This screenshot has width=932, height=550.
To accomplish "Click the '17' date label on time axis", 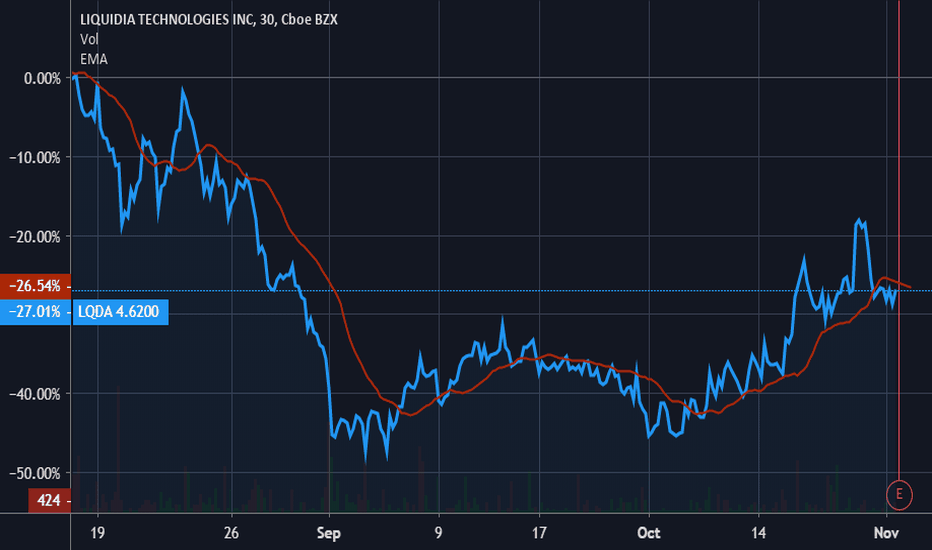I will 539,532.
